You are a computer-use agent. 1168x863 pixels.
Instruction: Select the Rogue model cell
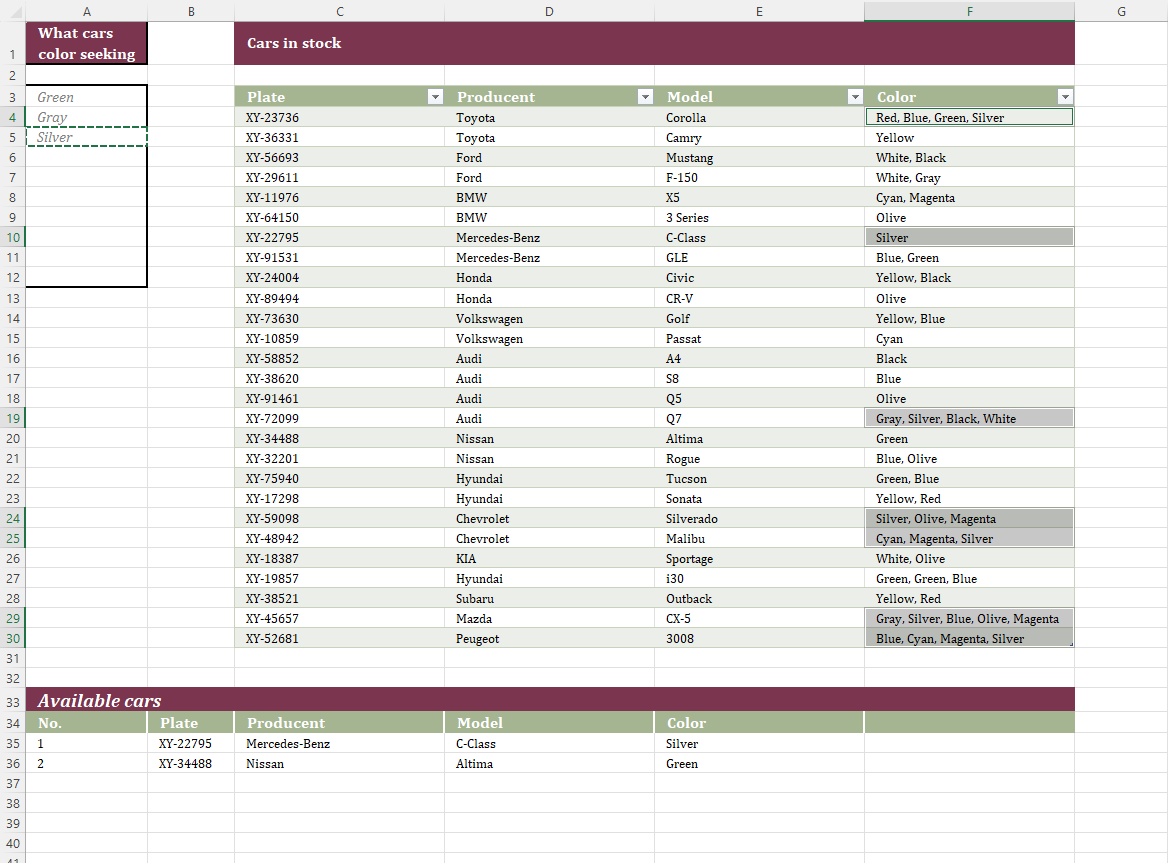pyautogui.click(x=759, y=459)
